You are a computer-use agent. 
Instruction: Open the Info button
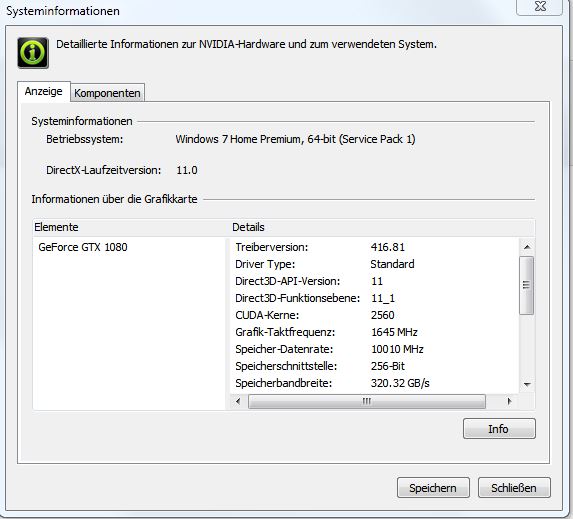coord(499,429)
